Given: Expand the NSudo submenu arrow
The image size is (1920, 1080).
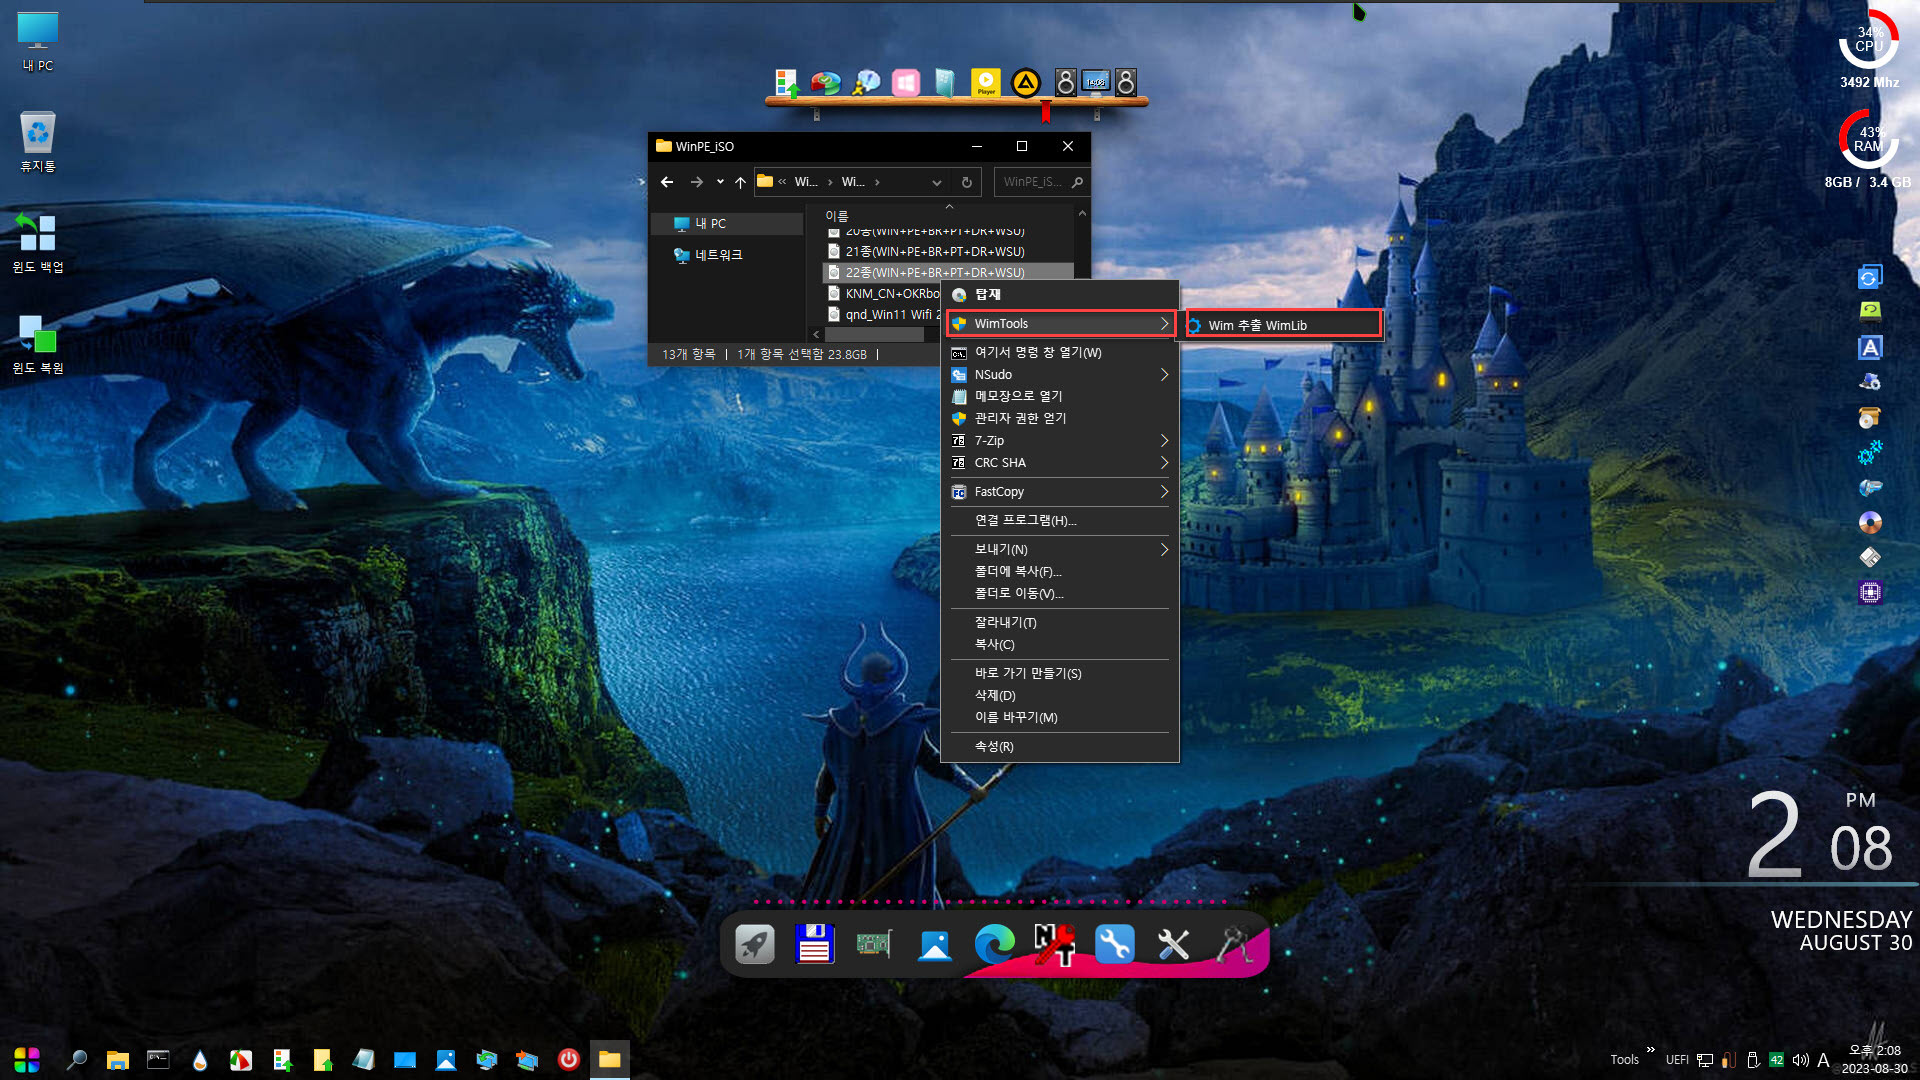Looking at the screenshot, I should 1164,375.
